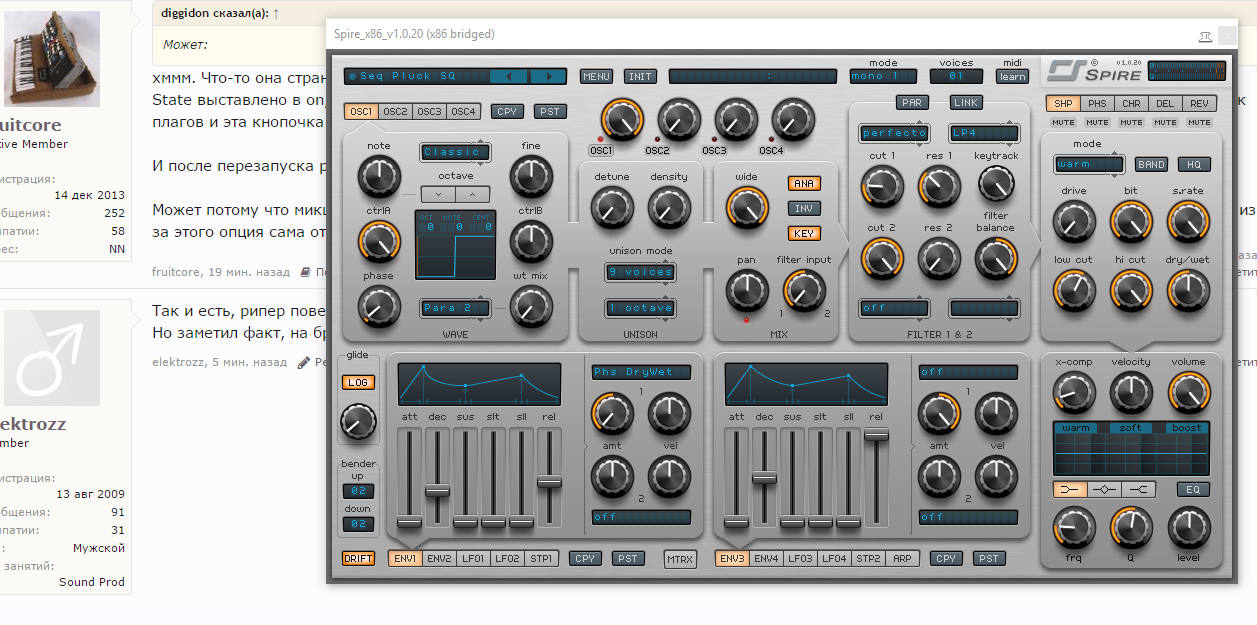This screenshot has height=625, width=1257.
Task: Toggle the LOG glide mode
Action: tap(358, 382)
